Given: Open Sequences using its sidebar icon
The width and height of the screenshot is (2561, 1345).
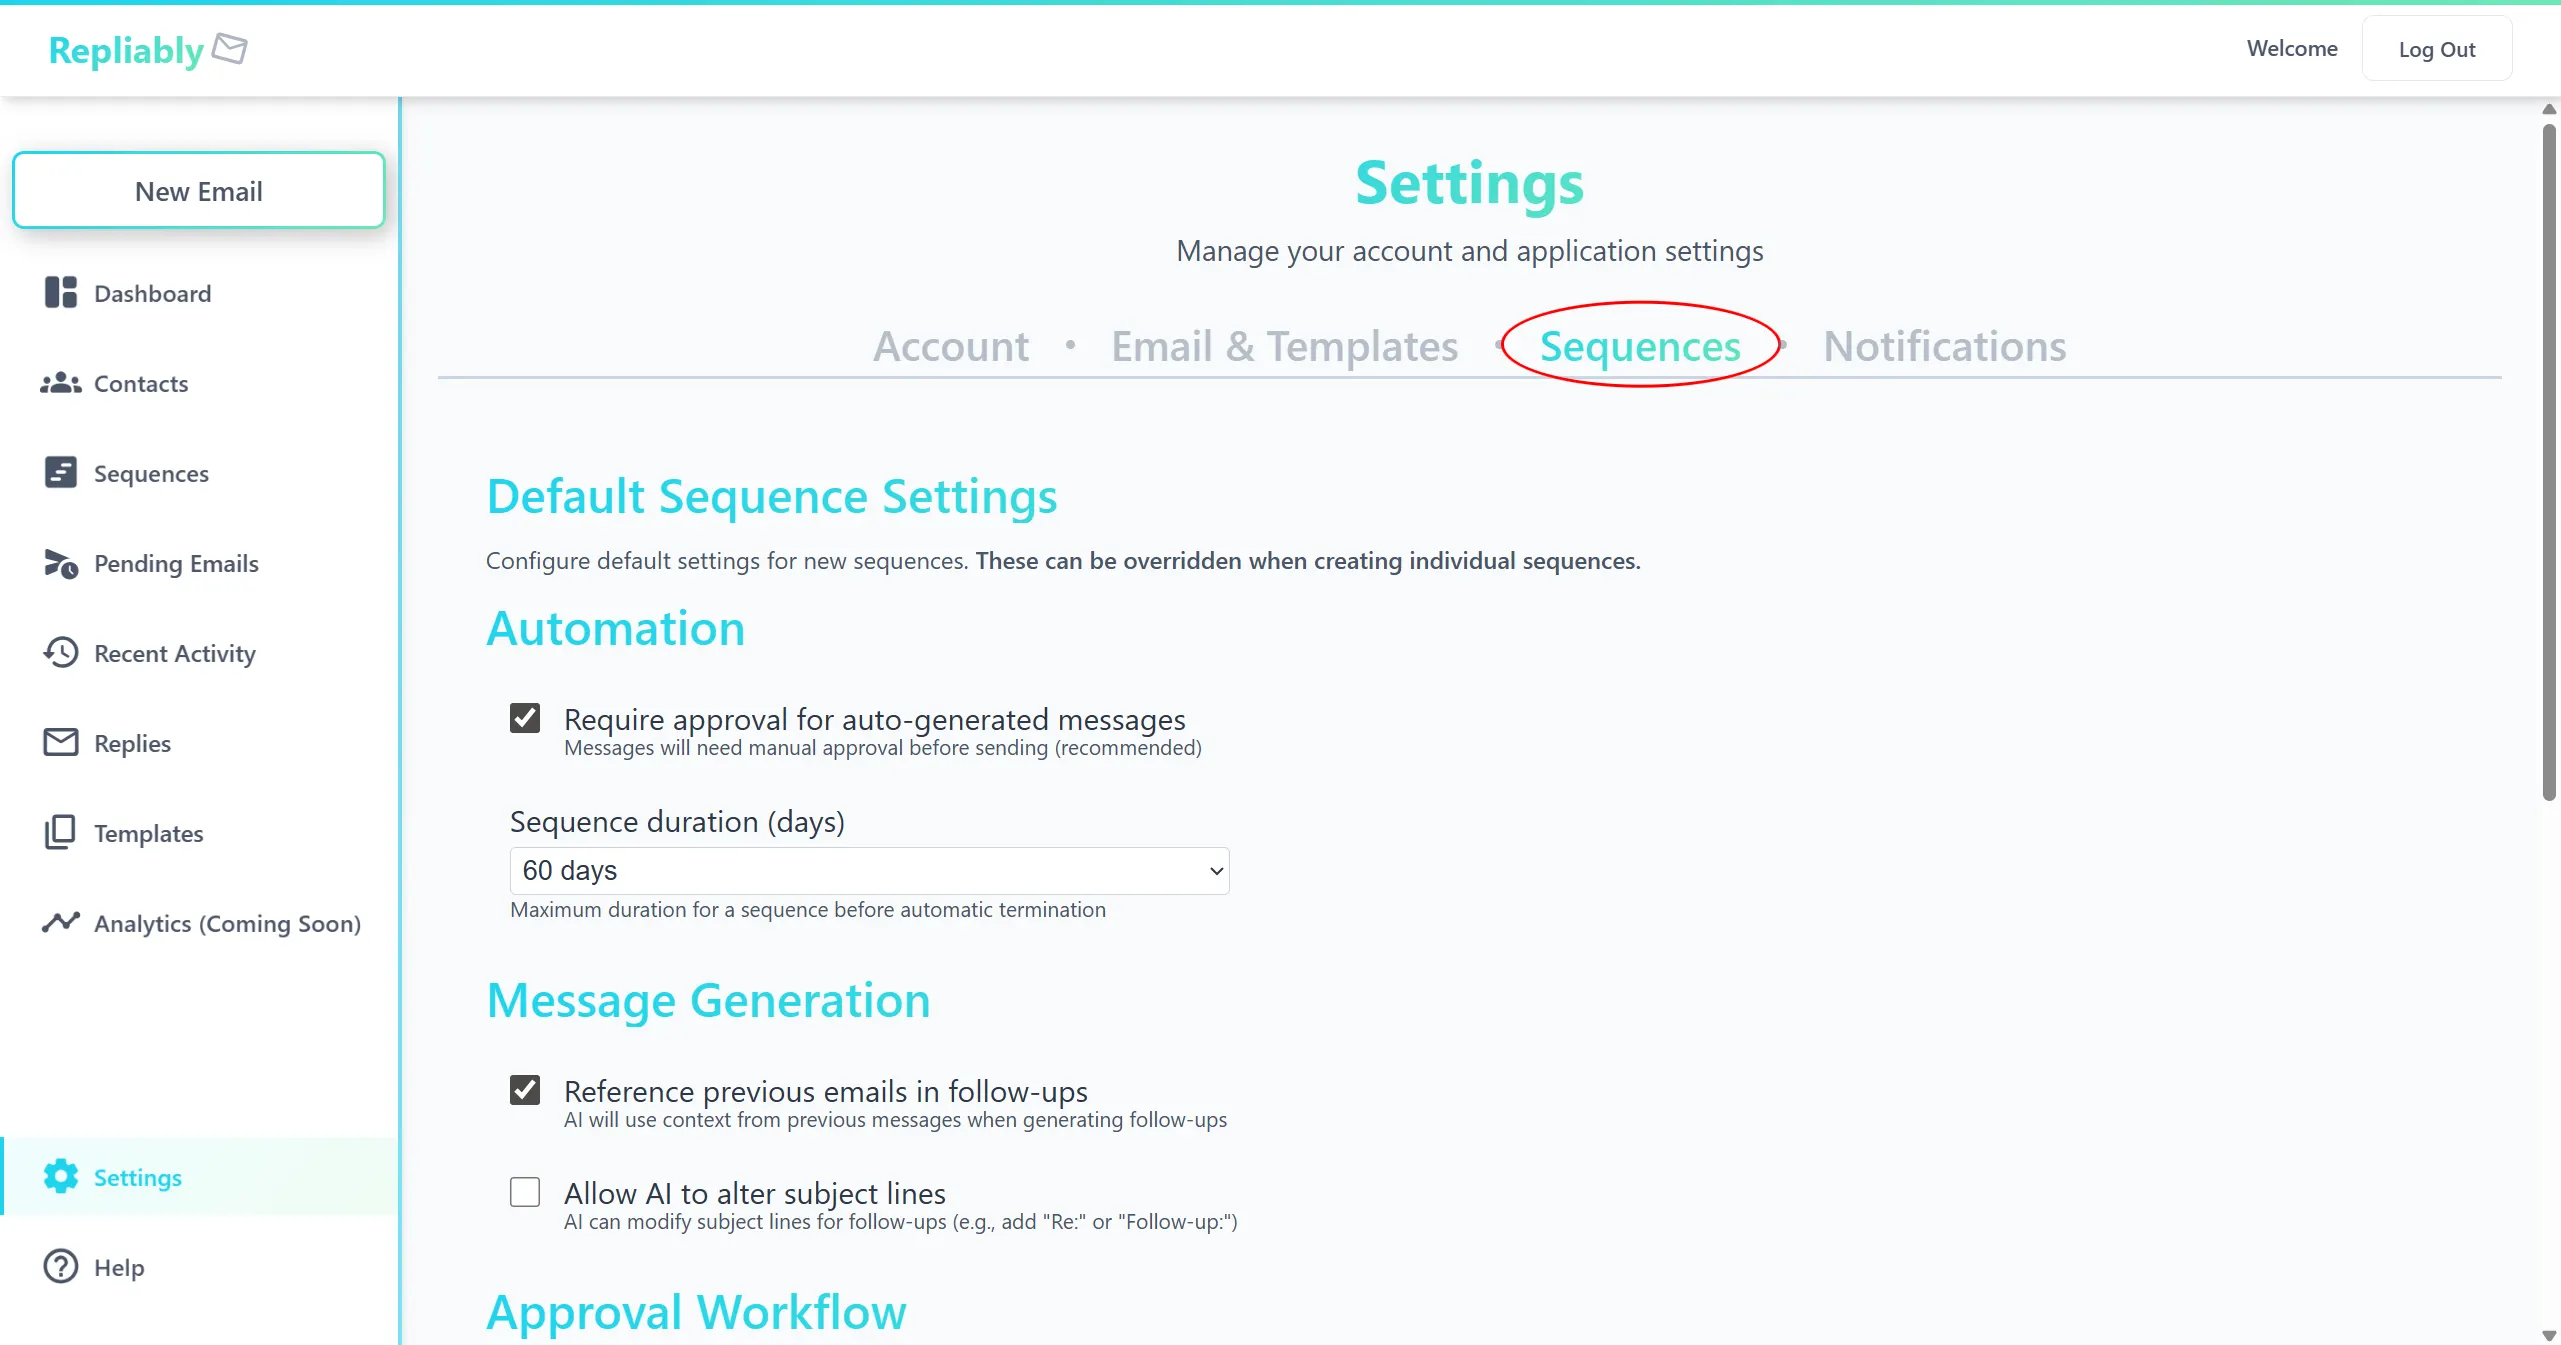Looking at the screenshot, I should [x=60, y=473].
